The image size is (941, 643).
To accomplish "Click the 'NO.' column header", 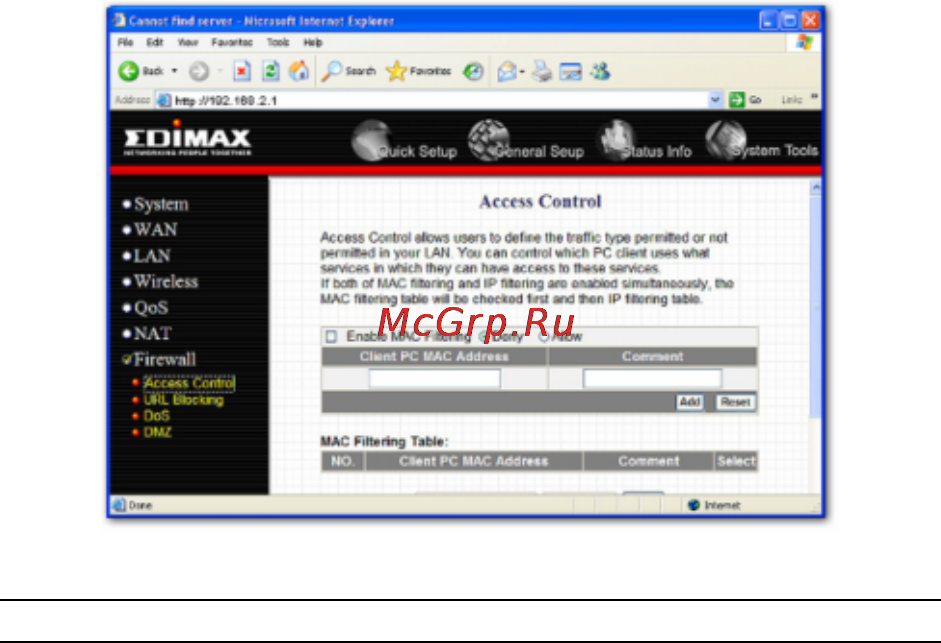I will point(343,461).
